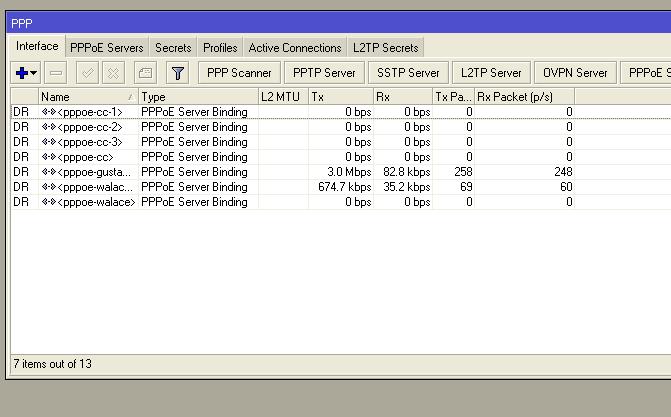Click the 69 Tx packet value

pyautogui.click(x=466, y=187)
